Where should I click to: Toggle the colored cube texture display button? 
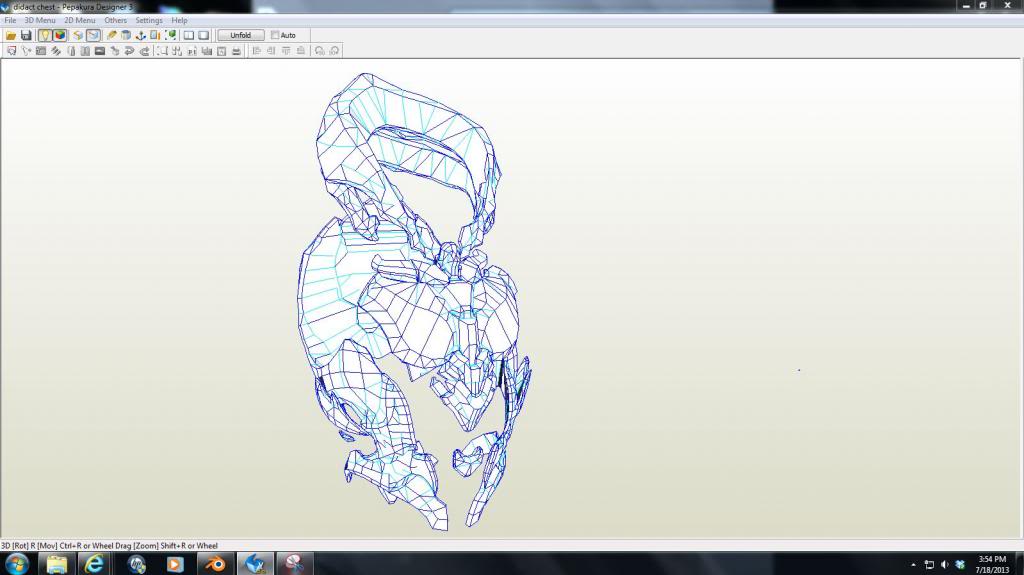[59, 35]
